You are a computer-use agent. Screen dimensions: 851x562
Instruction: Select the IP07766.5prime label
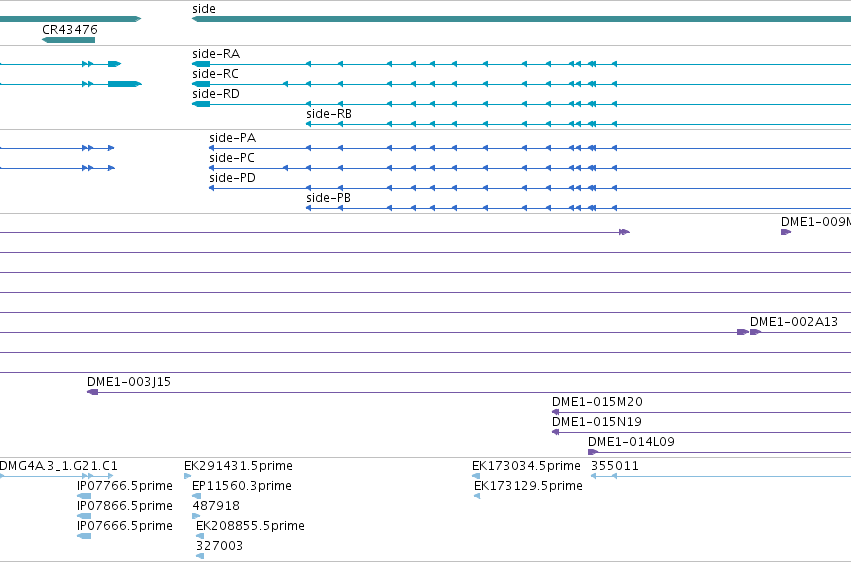click(125, 486)
